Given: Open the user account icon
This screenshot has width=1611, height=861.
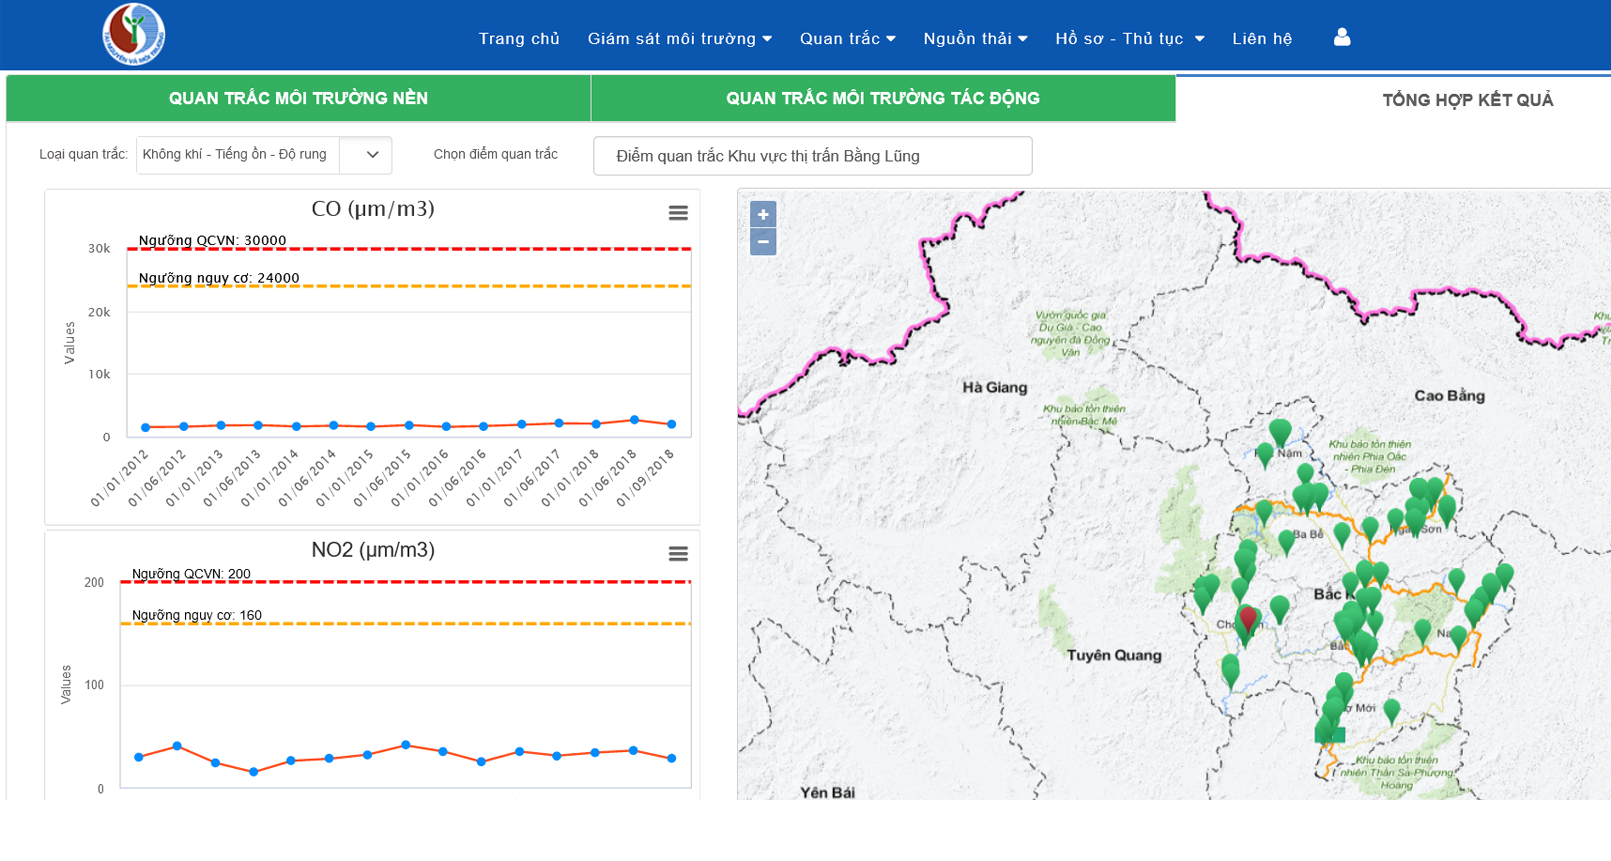Looking at the screenshot, I should [1342, 38].
